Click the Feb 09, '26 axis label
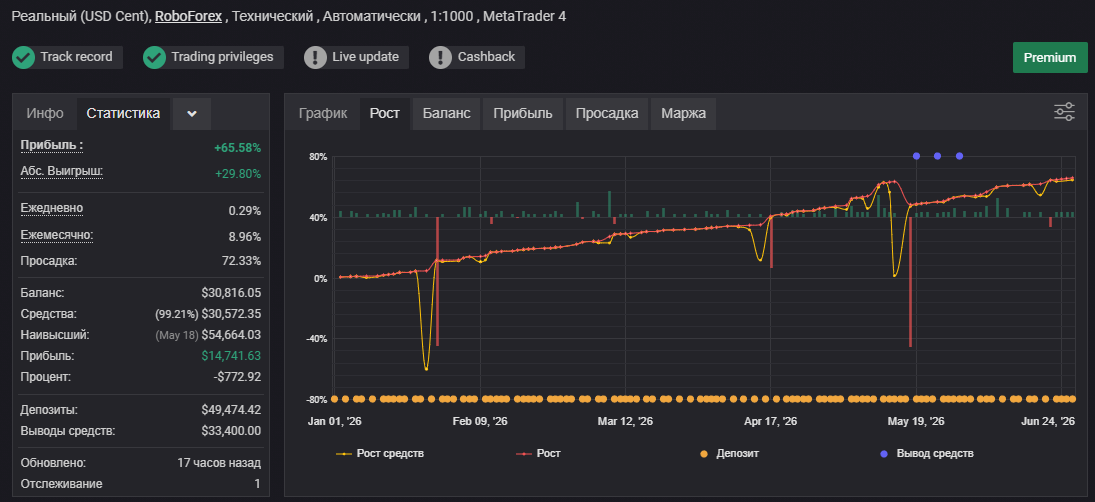This screenshot has width=1095, height=502. coord(480,422)
